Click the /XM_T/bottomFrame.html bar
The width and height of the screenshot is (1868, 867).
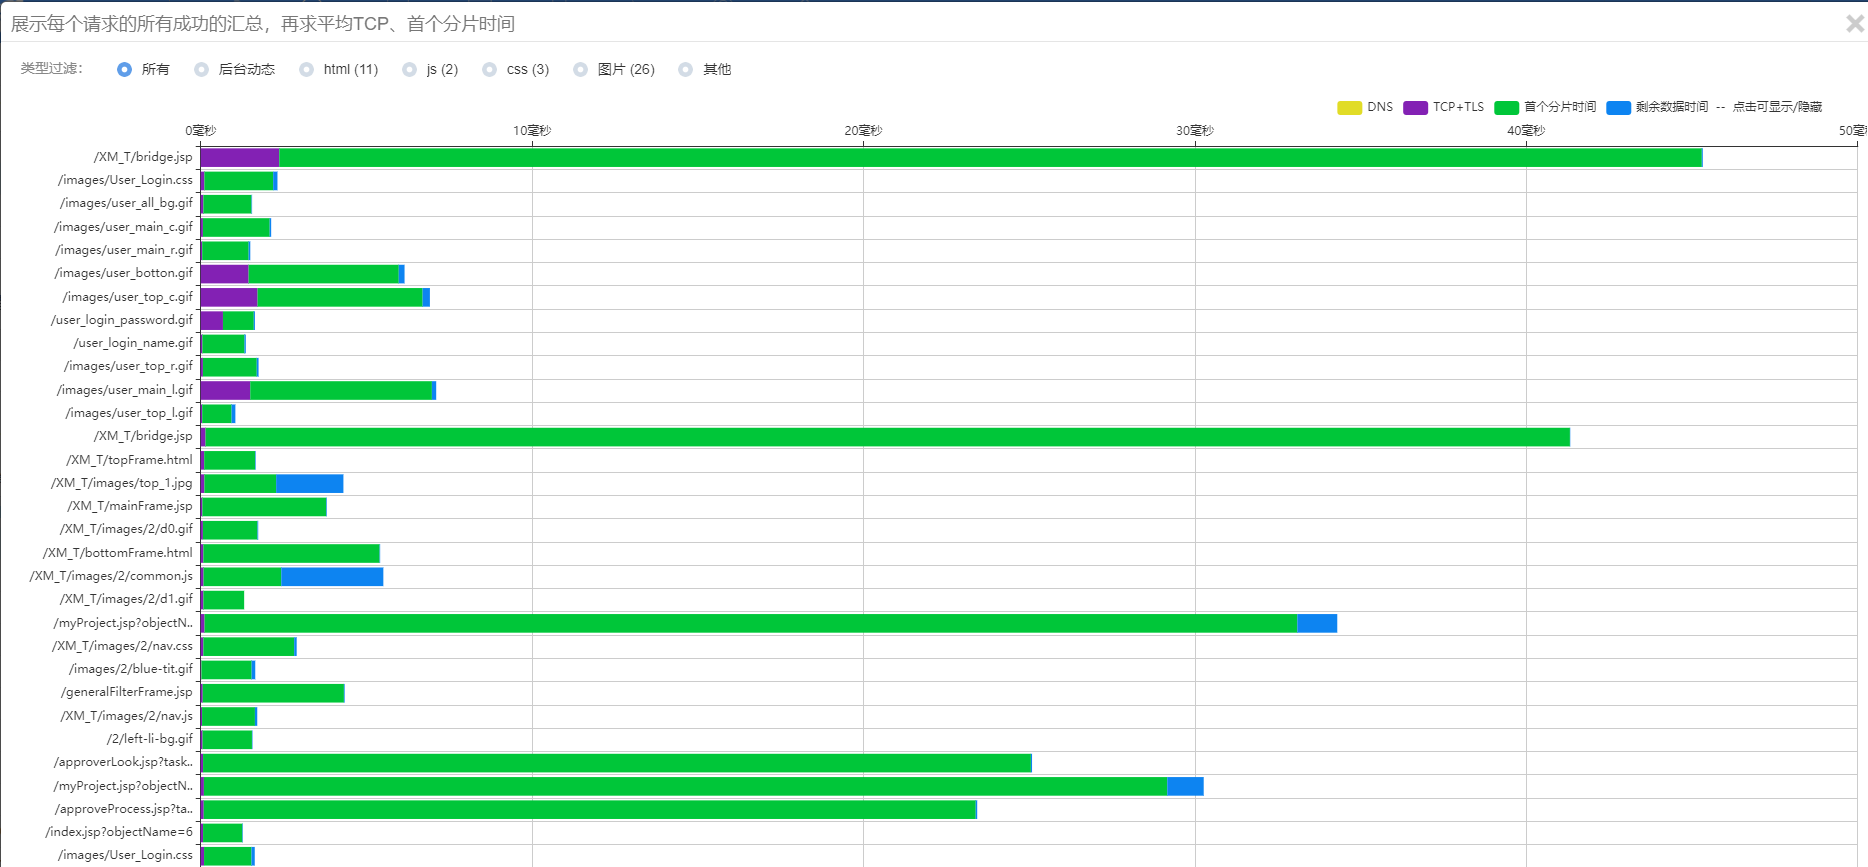291,553
